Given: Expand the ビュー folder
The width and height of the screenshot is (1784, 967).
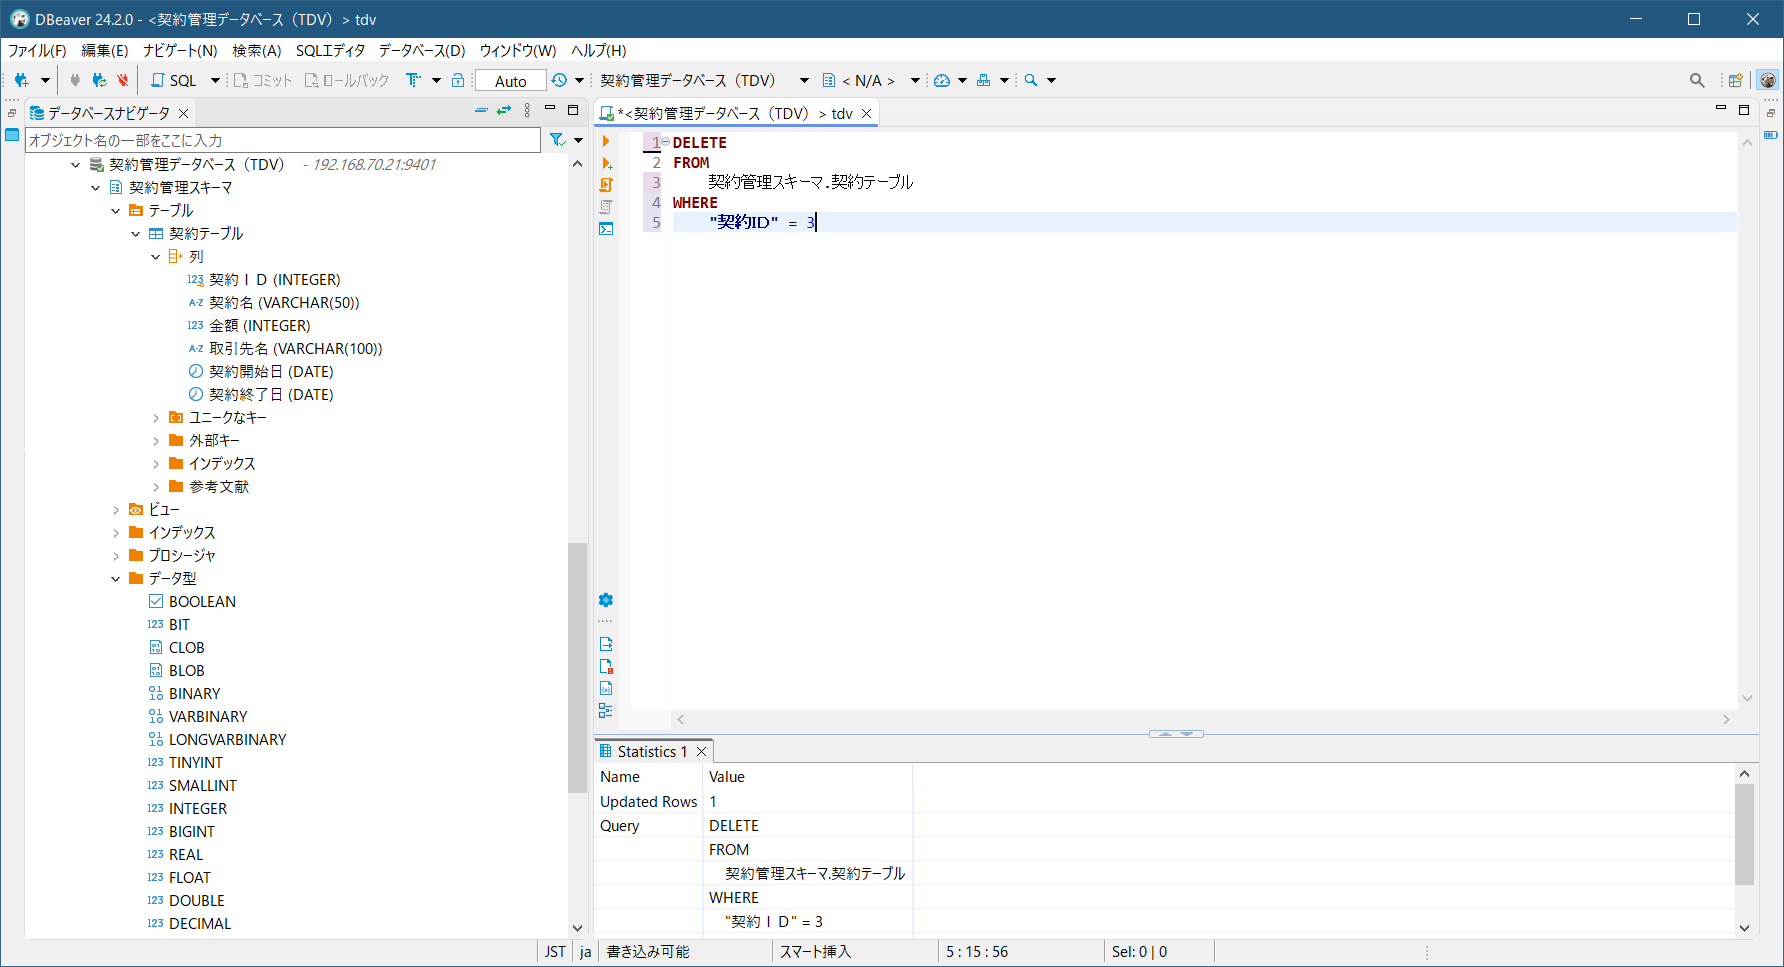Looking at the screenshot, I should coord(116,510).
